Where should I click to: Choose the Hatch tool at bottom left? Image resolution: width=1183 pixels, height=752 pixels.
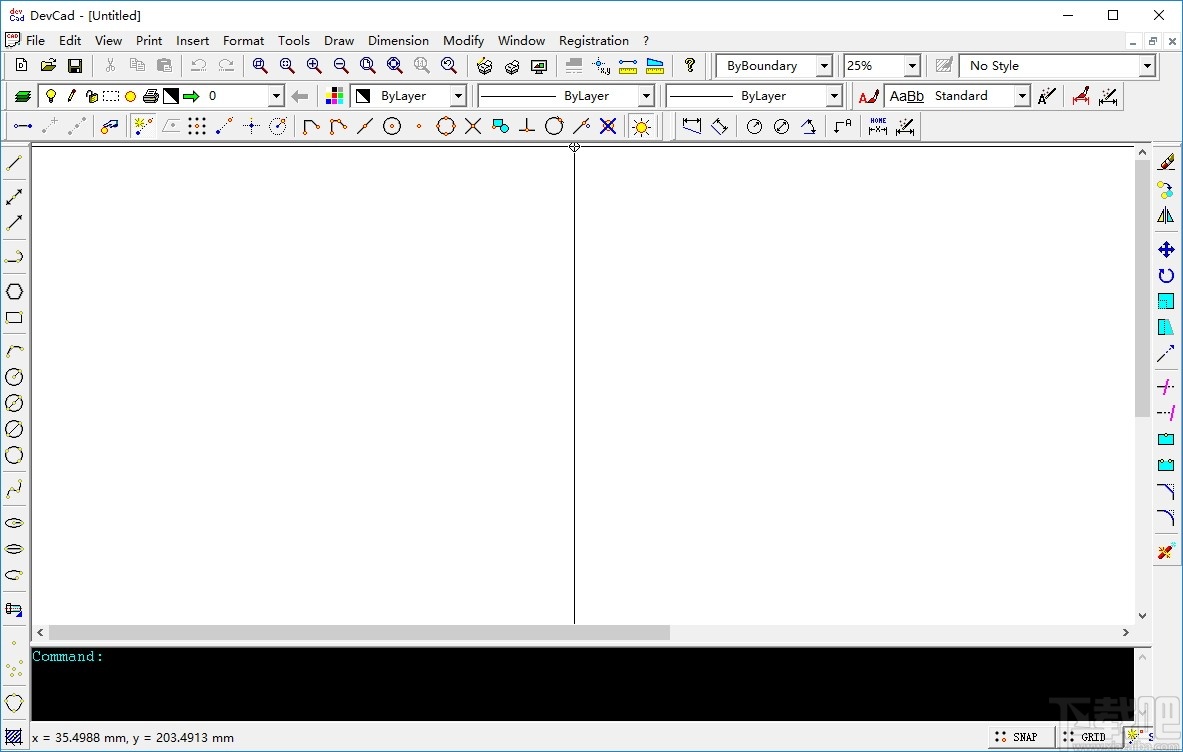(x=14, y=737)
